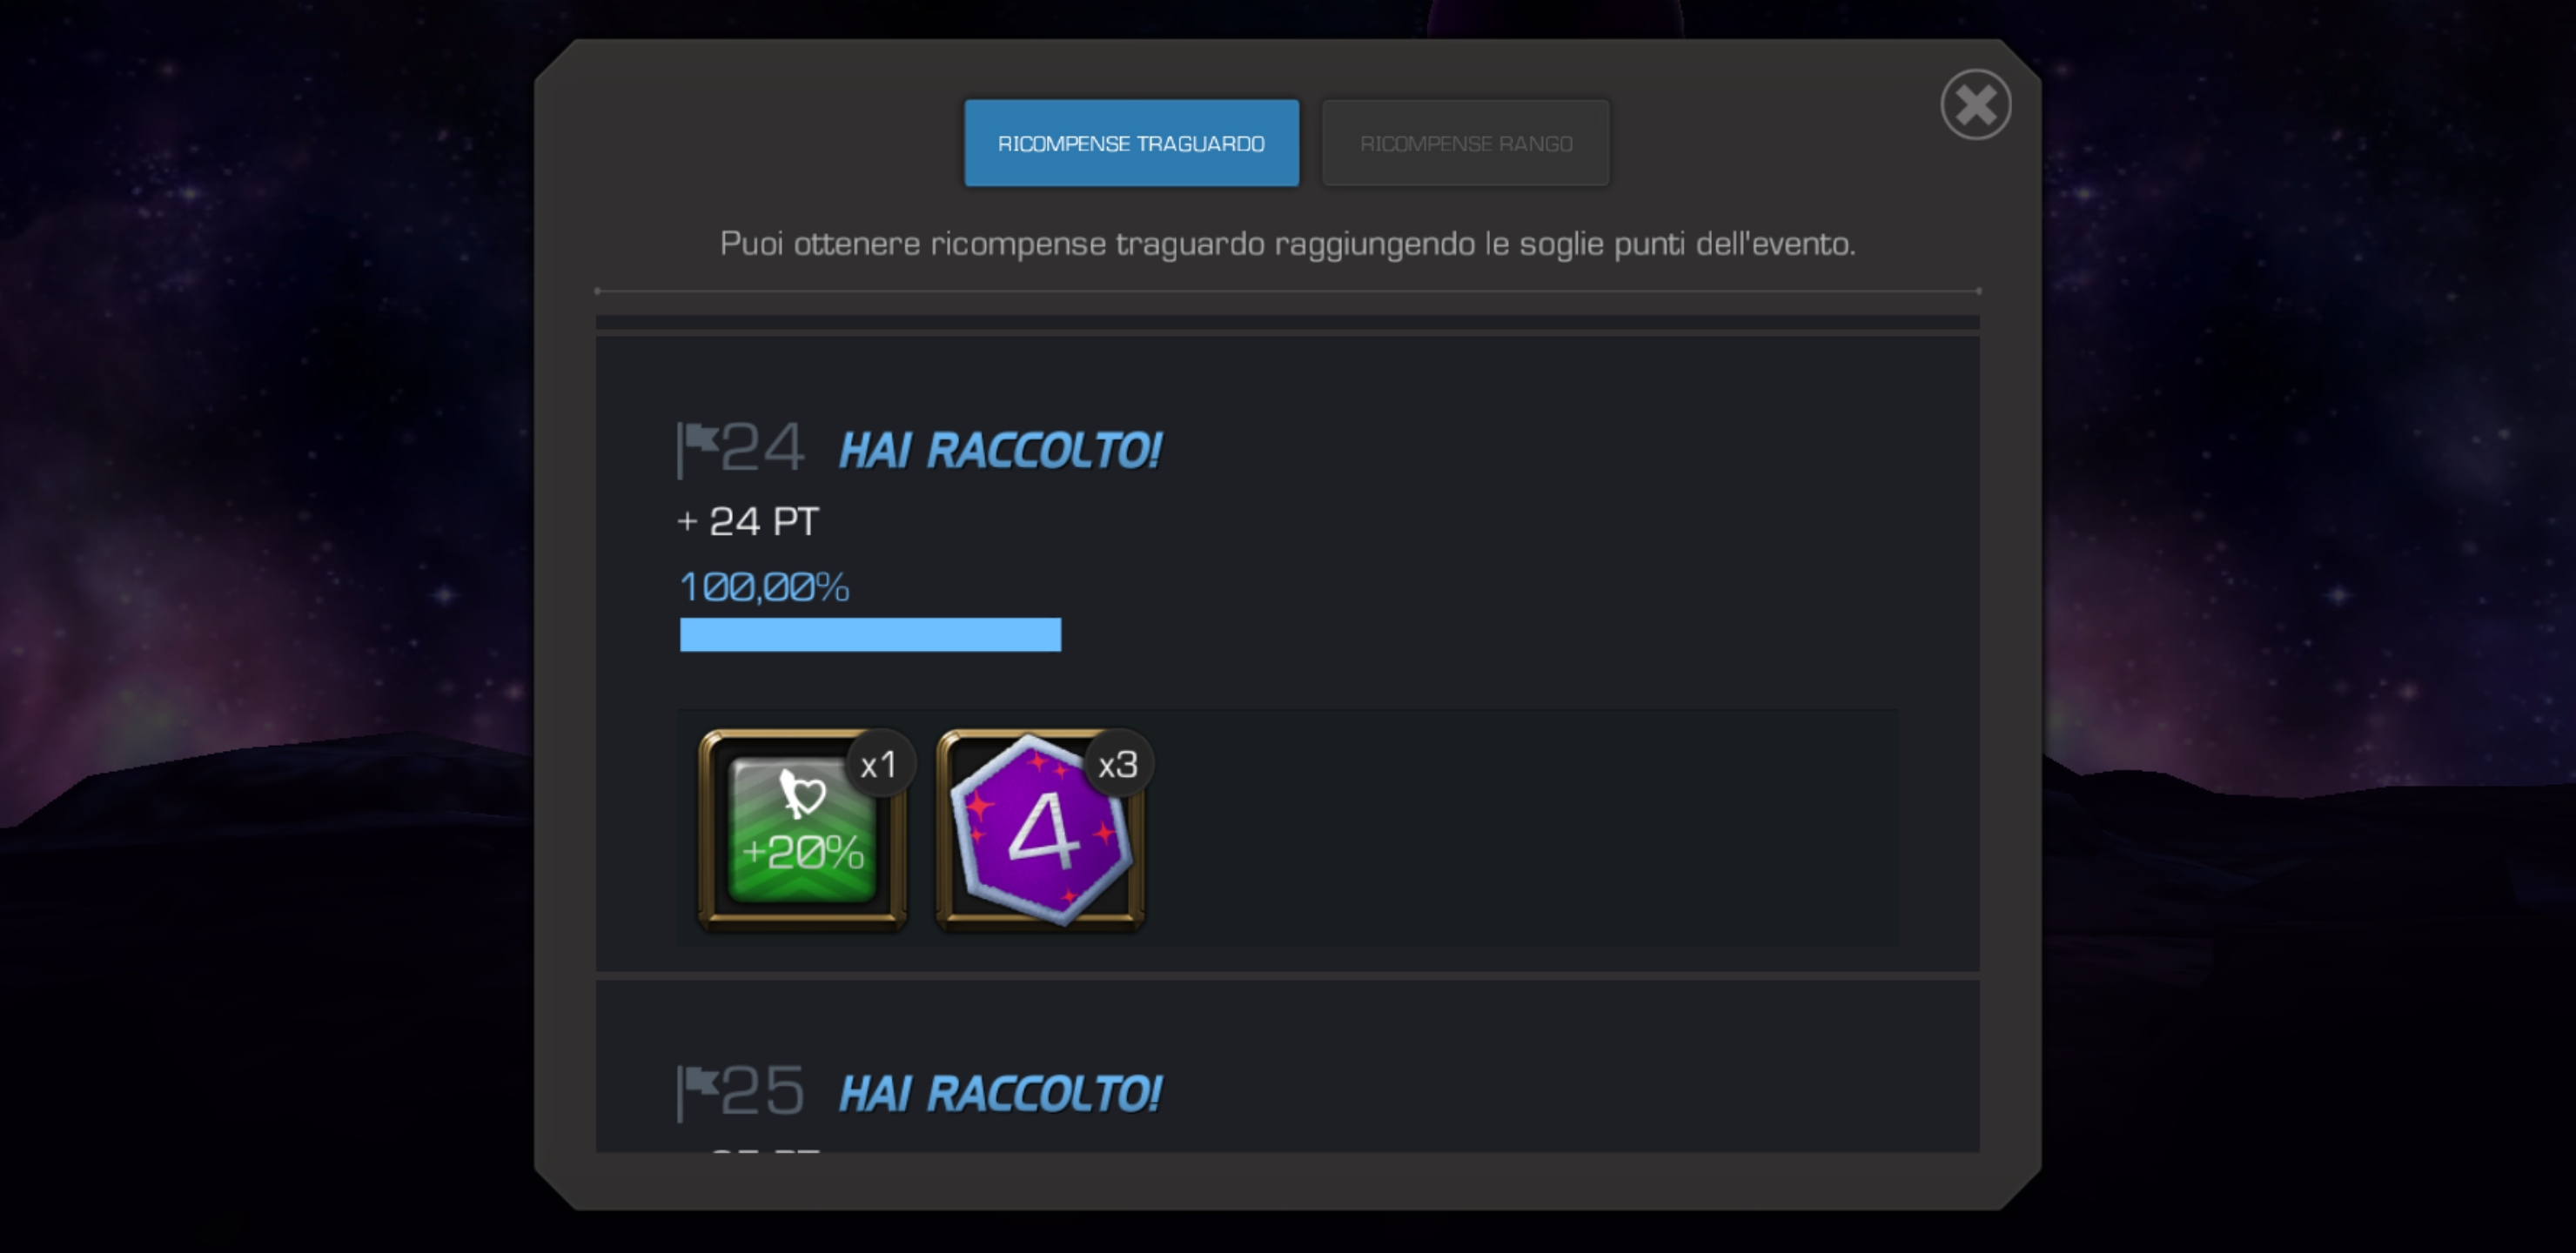Tap the flag icon beside milestone 25
2576x1253 pixels.
click(x=697, y=1093)
